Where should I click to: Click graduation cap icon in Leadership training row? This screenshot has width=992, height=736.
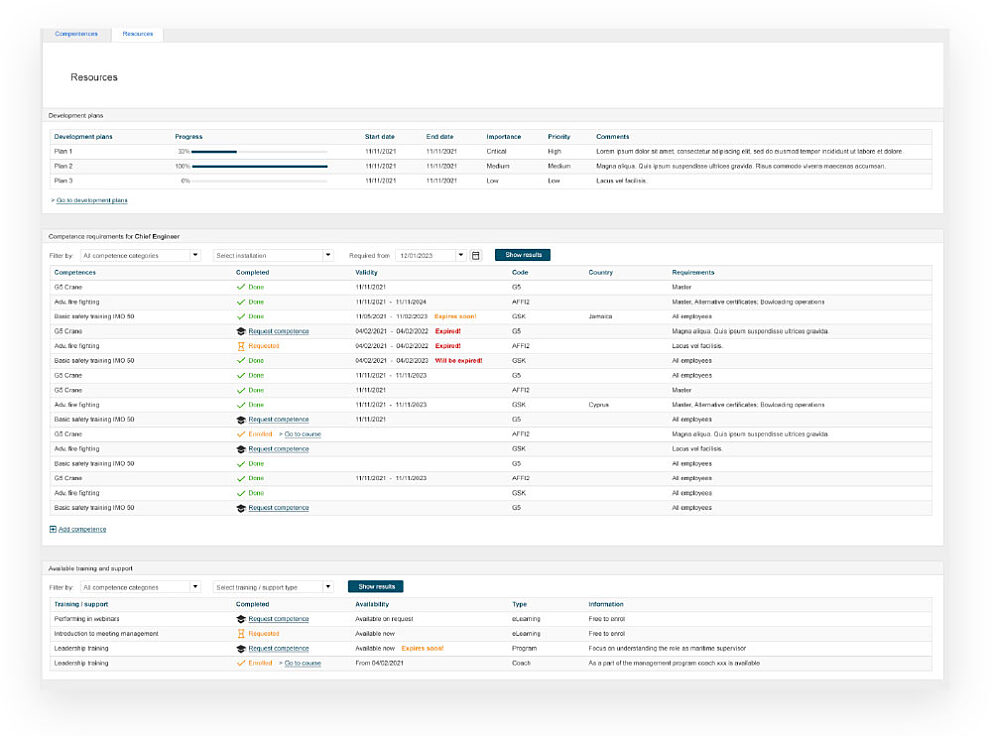click(x=240, y=649)
